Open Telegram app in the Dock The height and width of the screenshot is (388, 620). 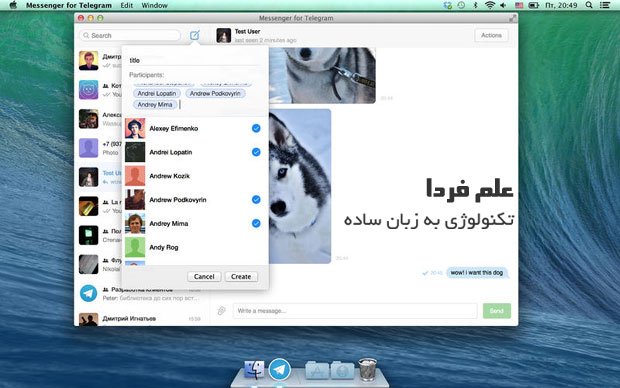tap(280, 369)
